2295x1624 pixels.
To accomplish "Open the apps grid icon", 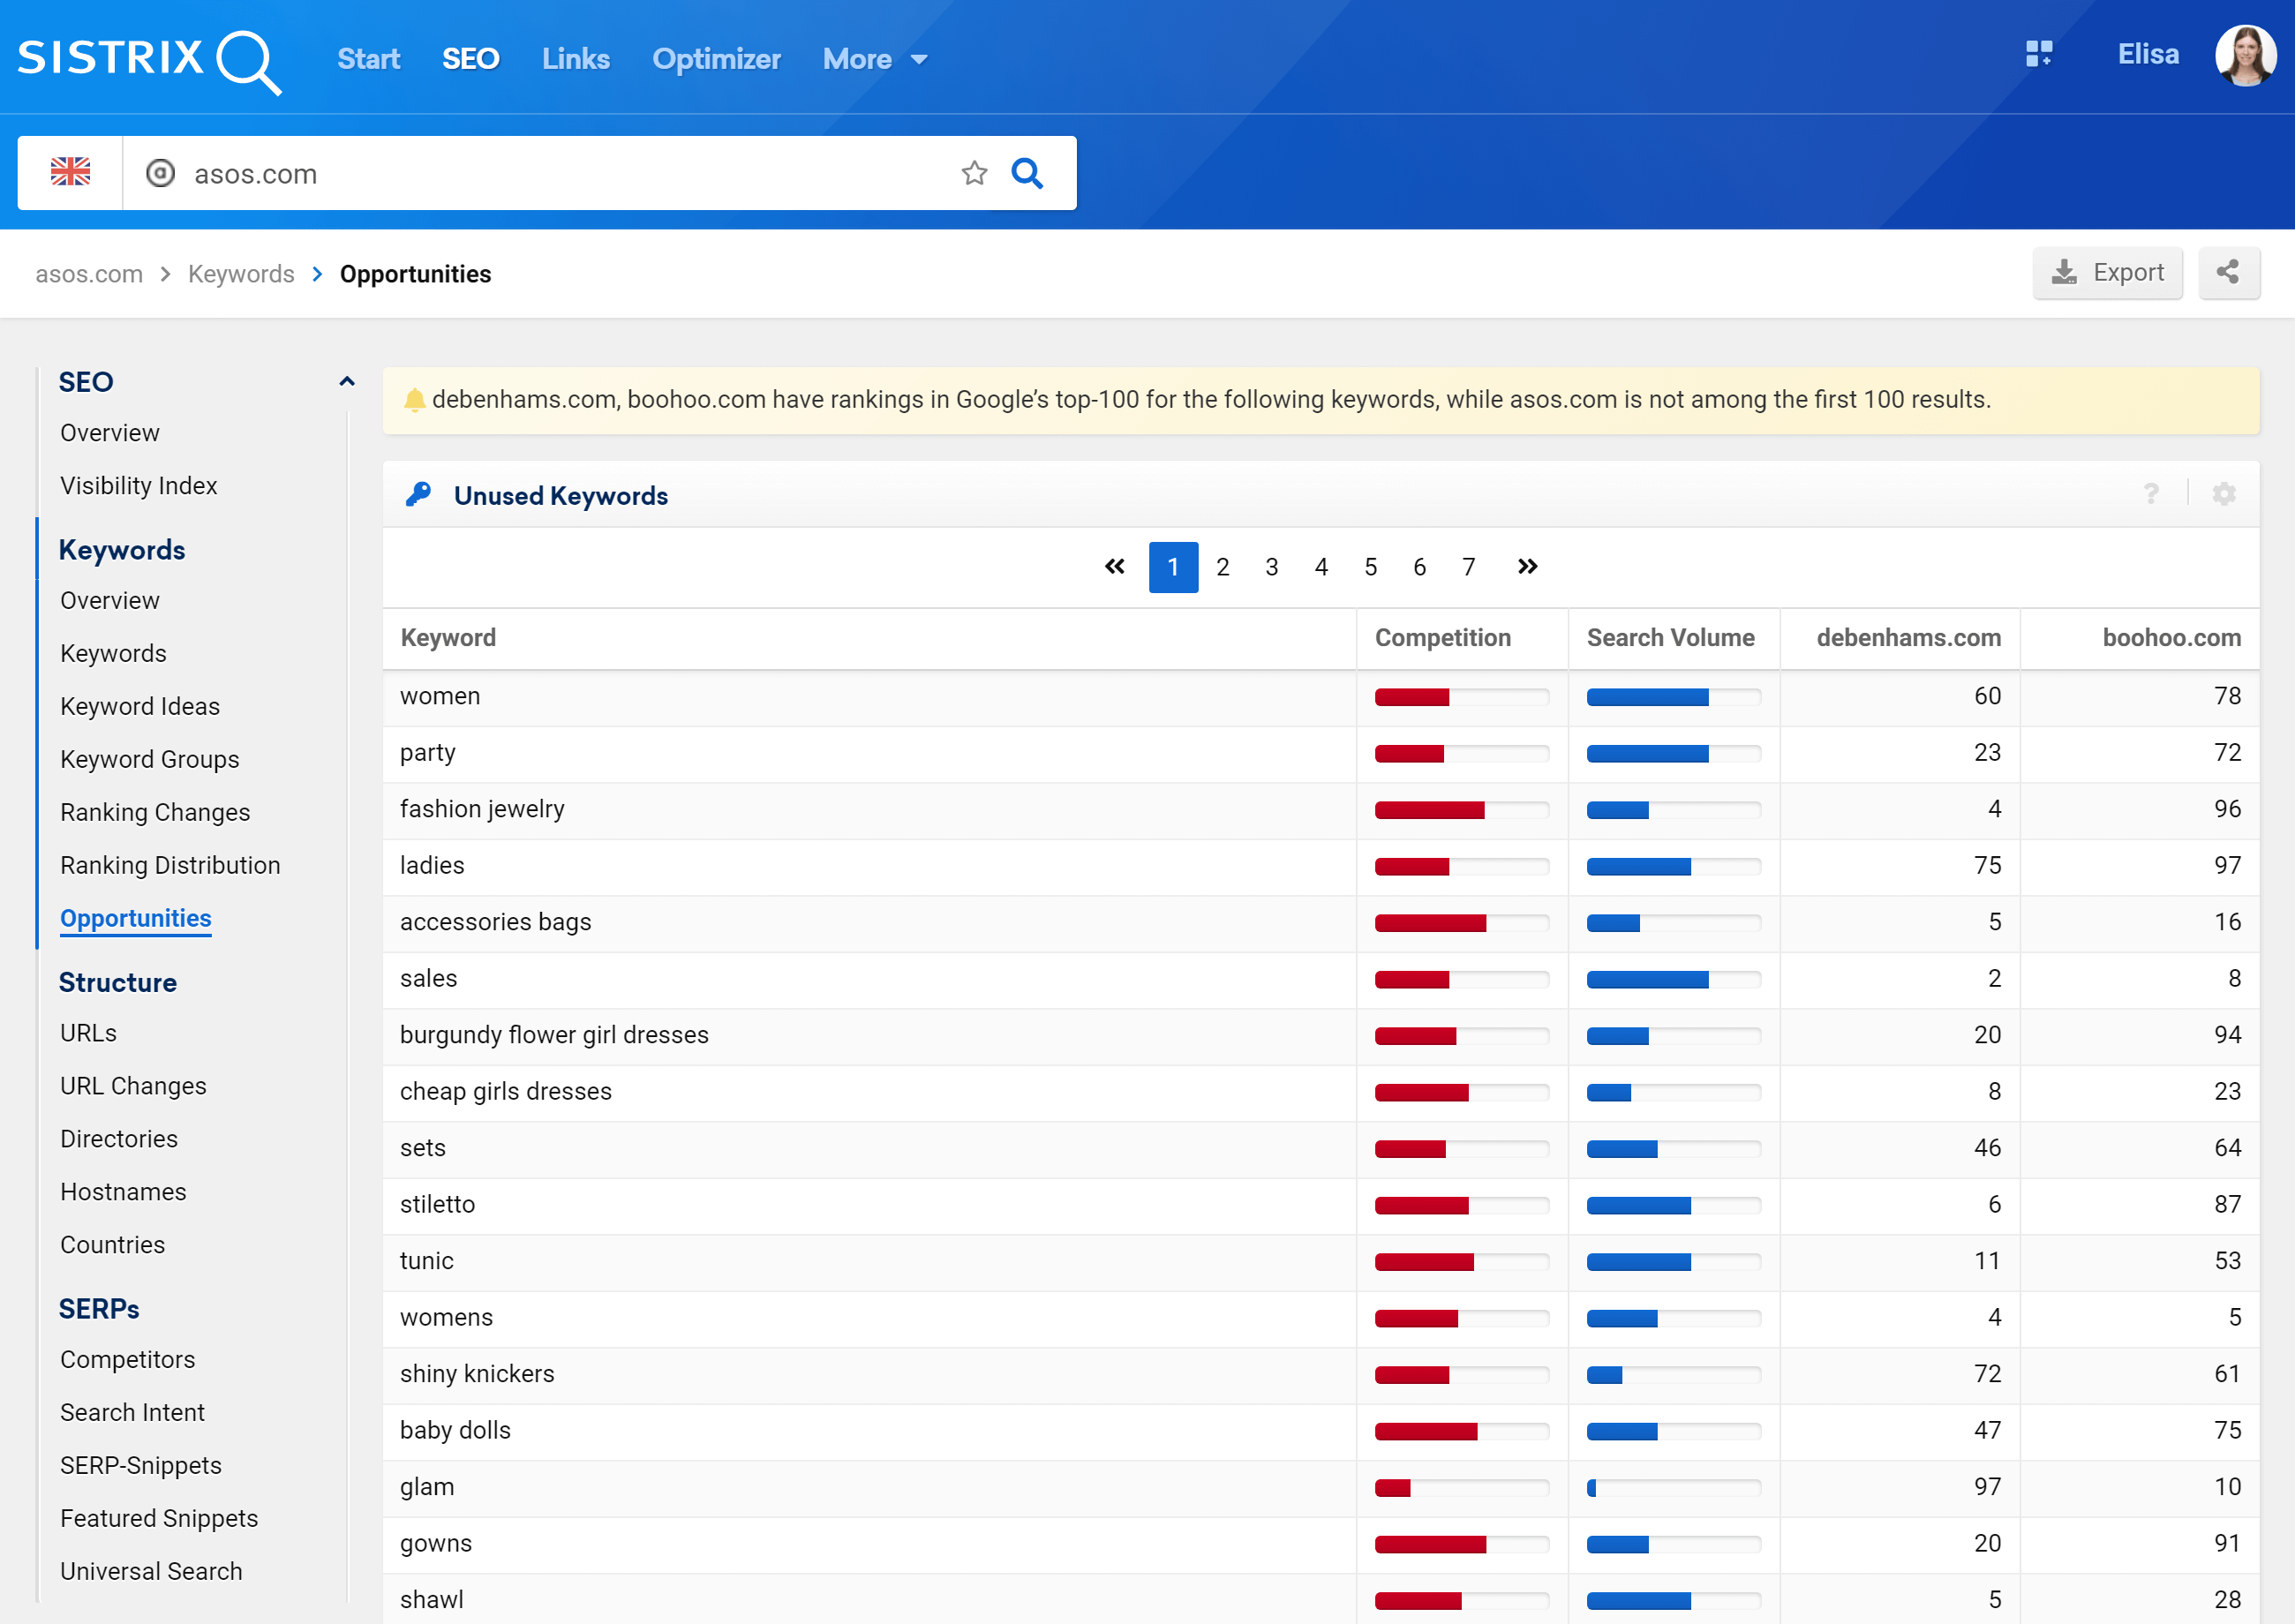I will pos(2039,54).
